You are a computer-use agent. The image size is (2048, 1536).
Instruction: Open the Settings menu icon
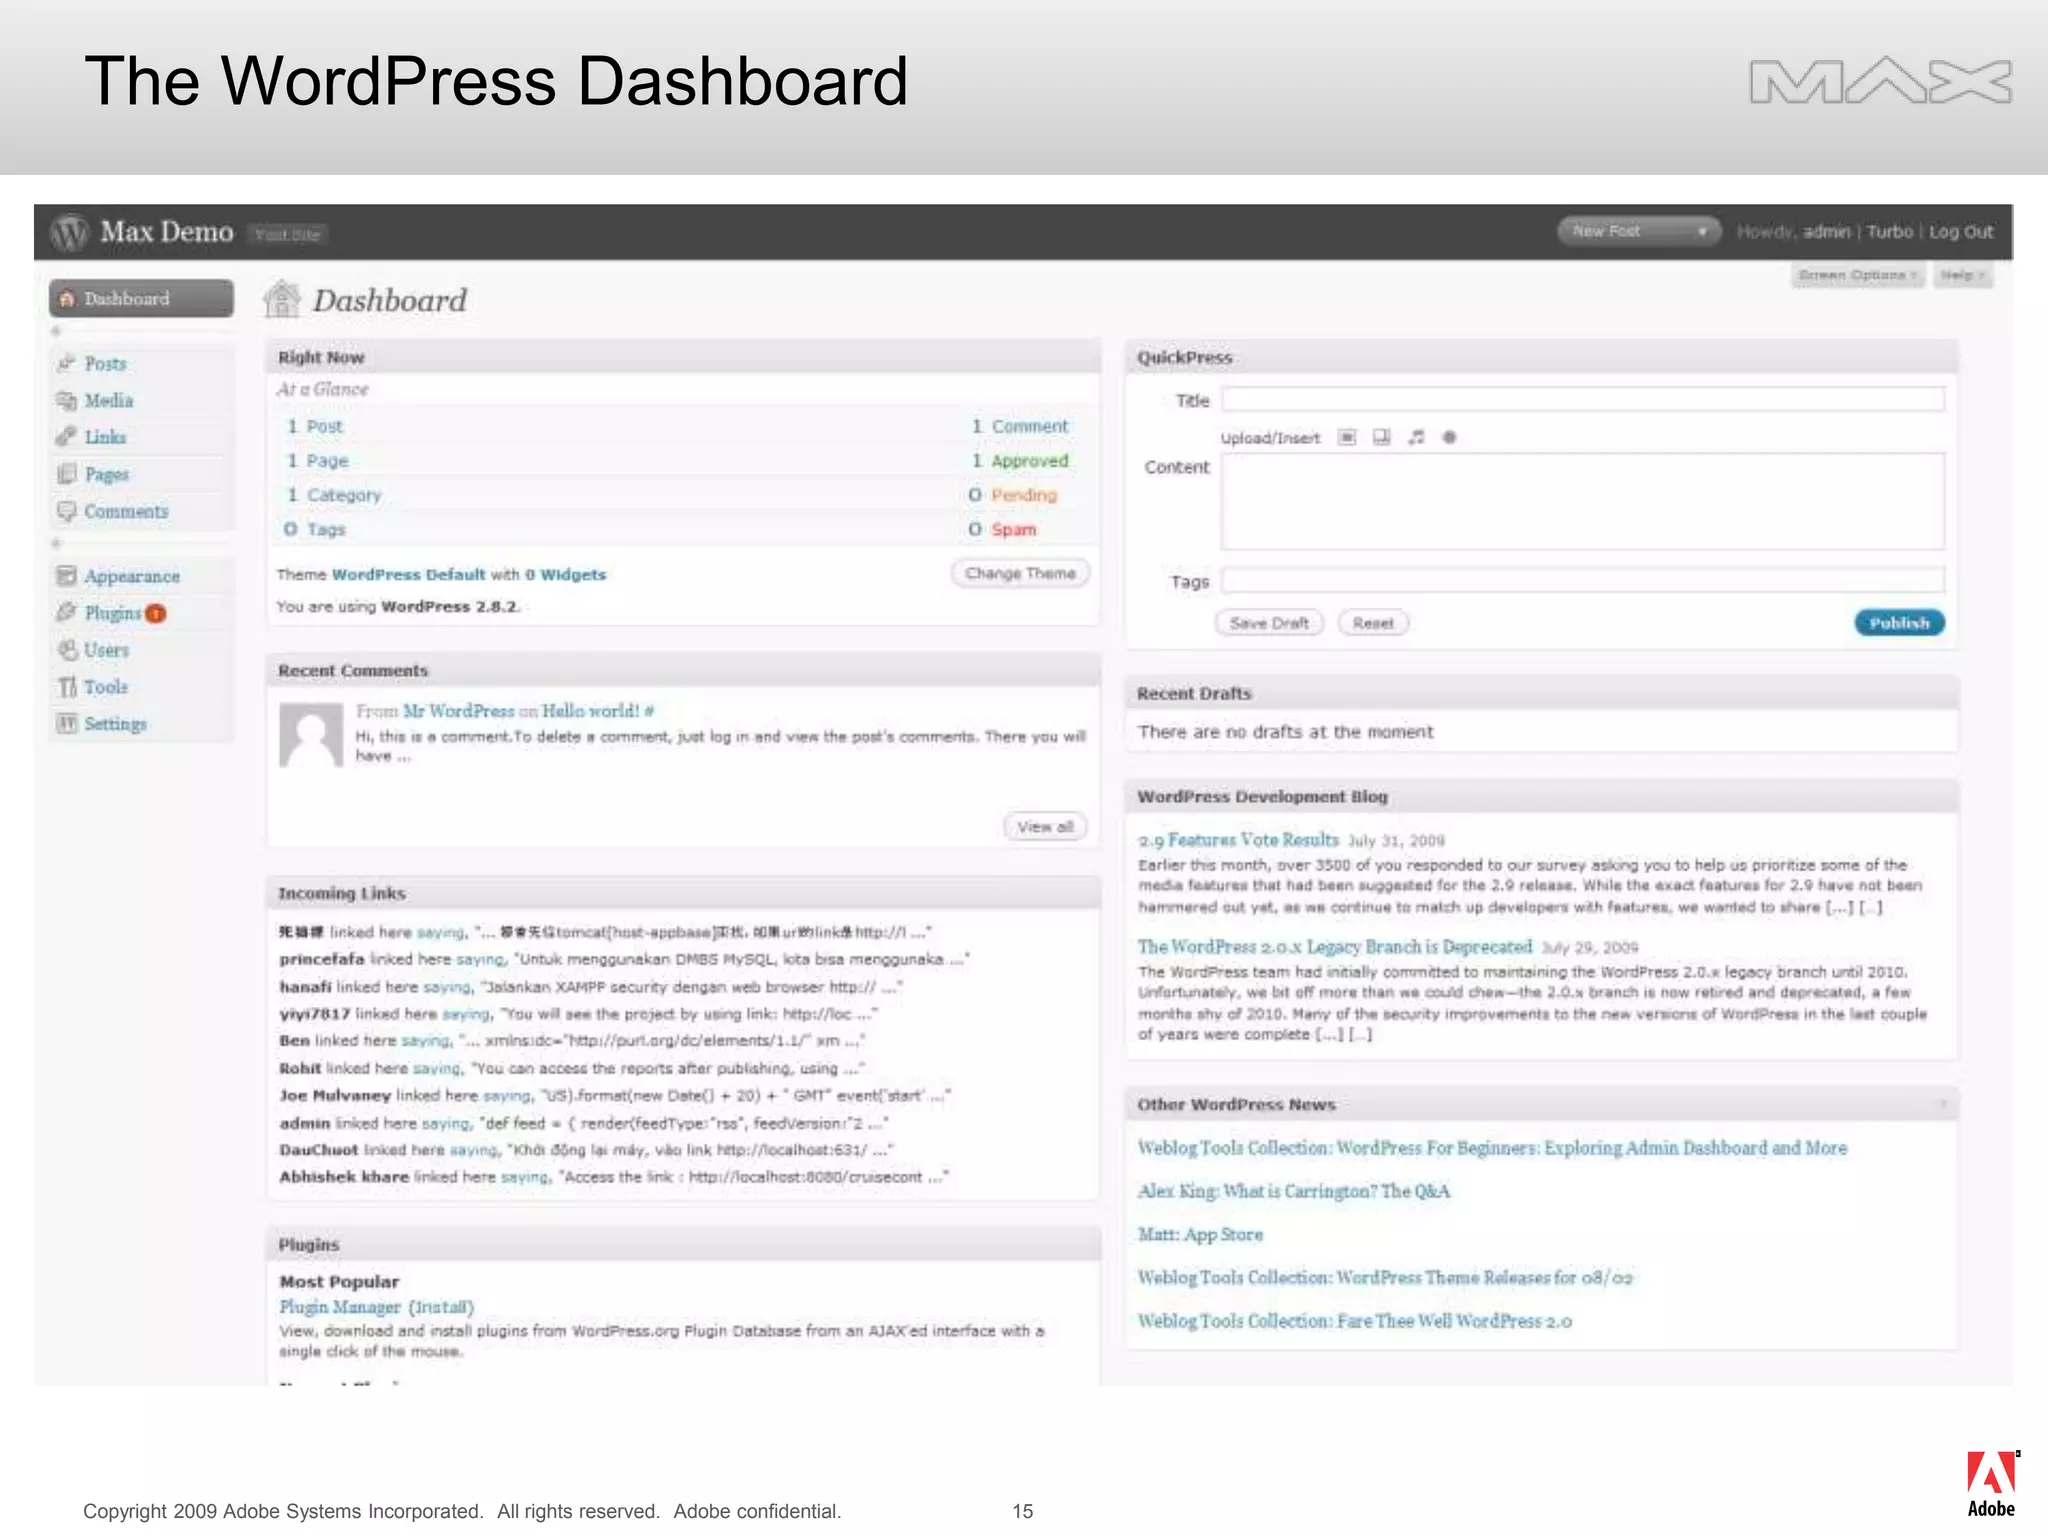[67, 723]
